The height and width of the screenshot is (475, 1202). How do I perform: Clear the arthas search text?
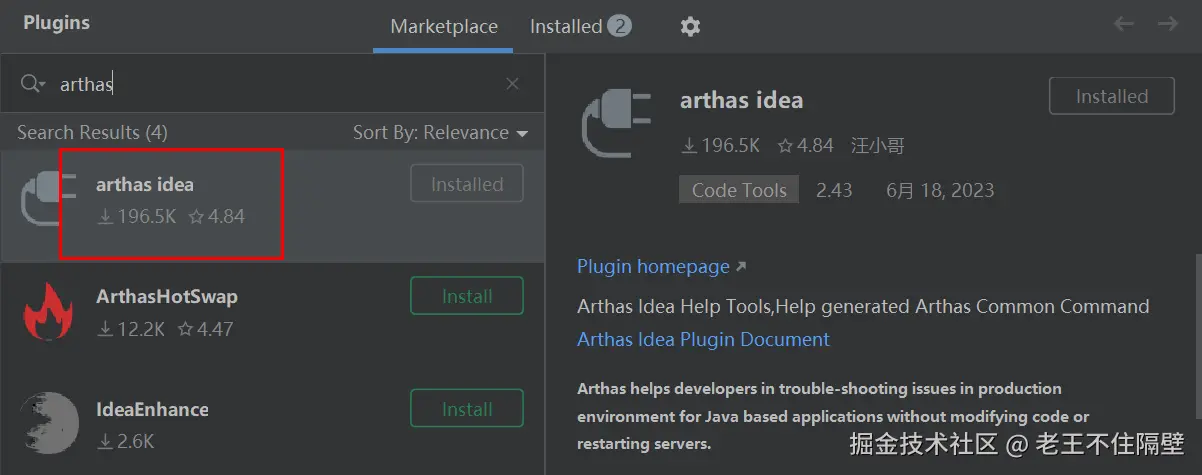point(512,84)
